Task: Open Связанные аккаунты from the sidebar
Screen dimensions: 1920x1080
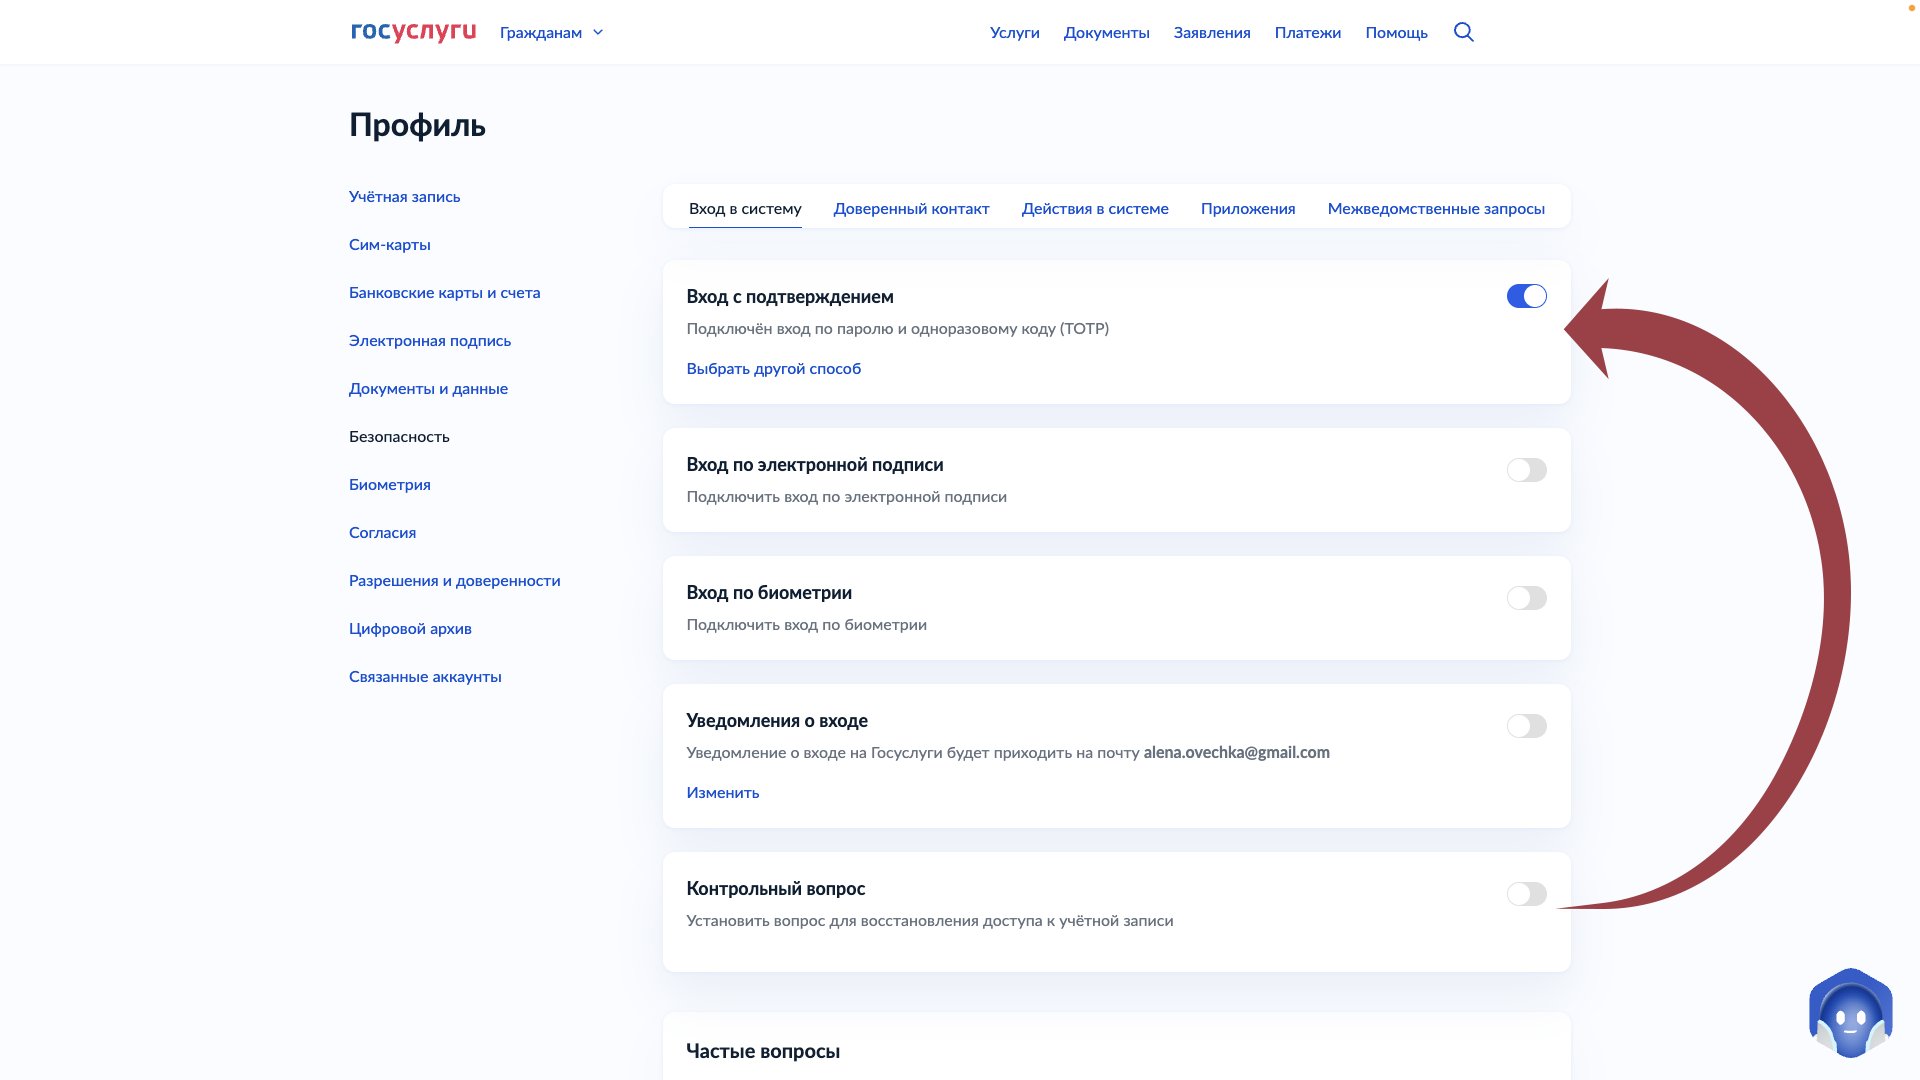Action: tap(425, 676)
